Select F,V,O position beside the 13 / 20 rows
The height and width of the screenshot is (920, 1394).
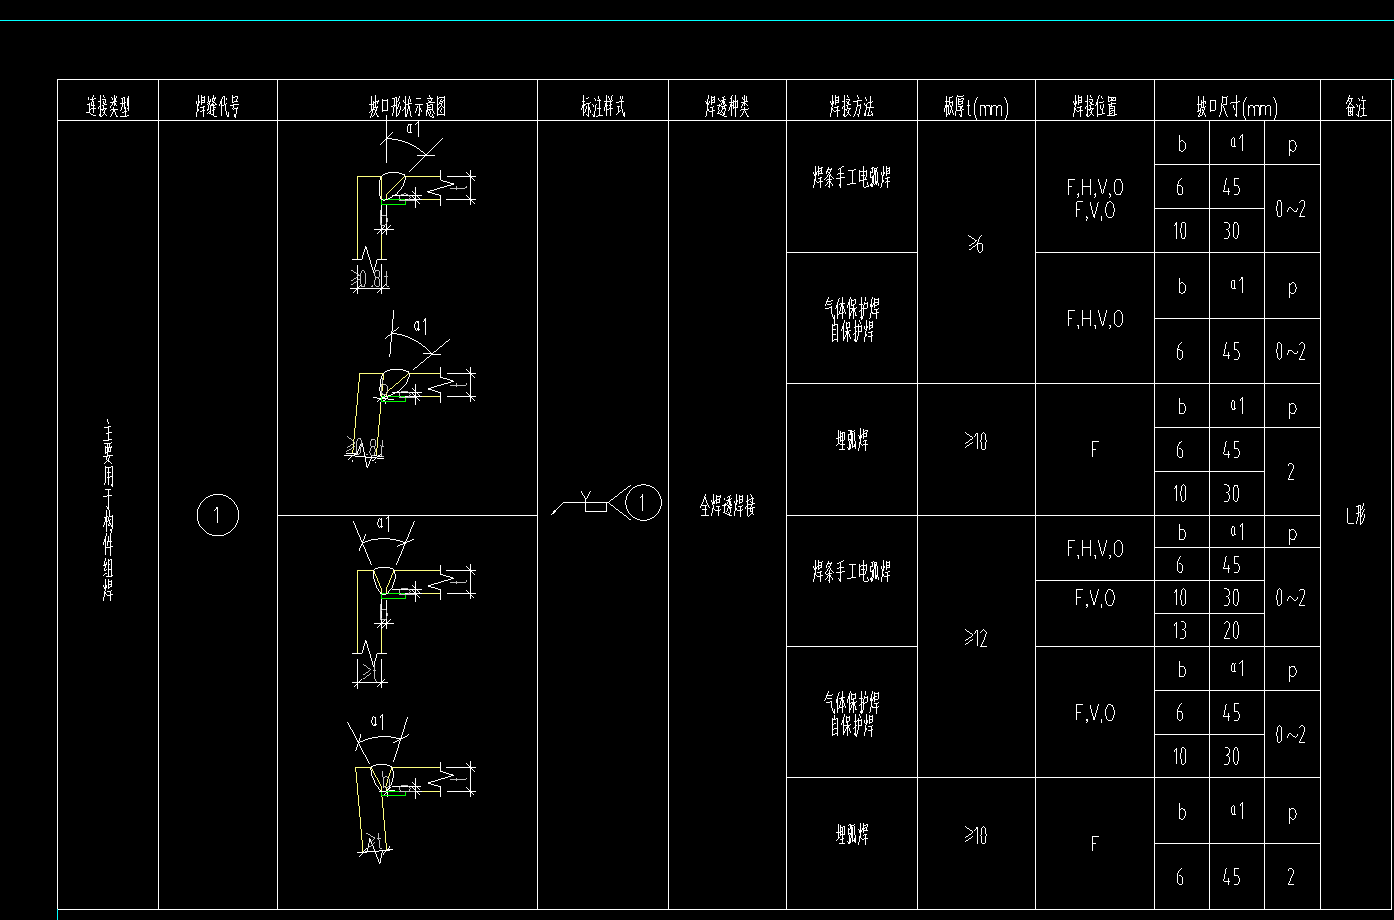click(1094, 598)
